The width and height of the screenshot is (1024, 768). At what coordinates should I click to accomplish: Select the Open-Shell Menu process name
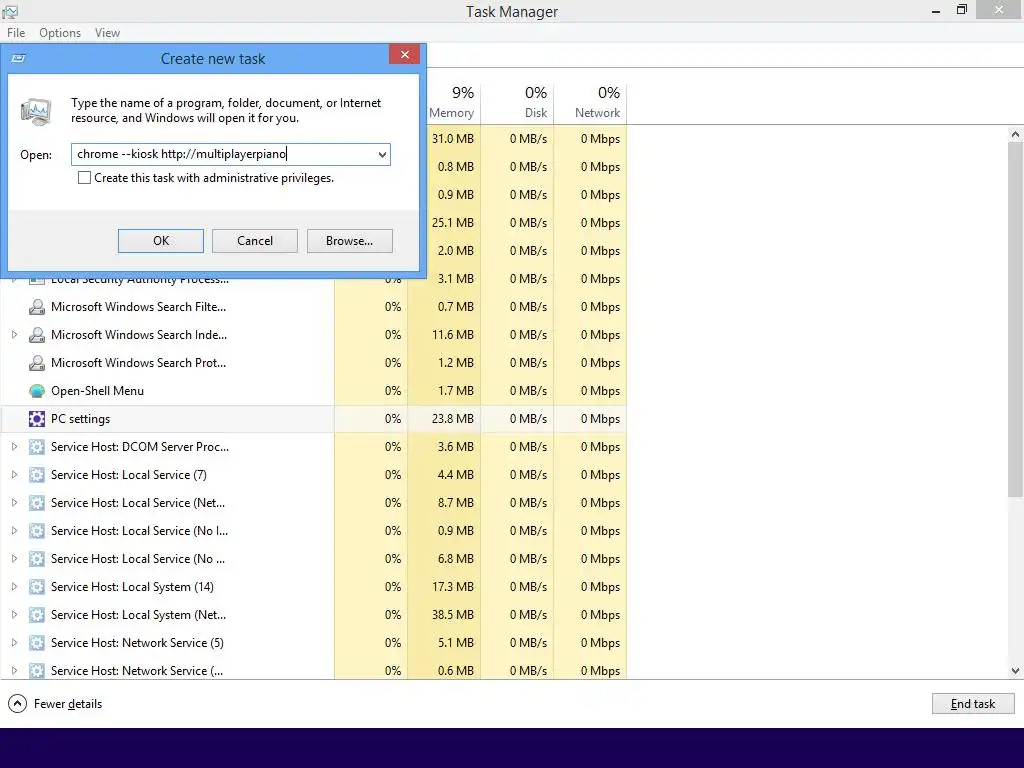(x=97, y=391)
